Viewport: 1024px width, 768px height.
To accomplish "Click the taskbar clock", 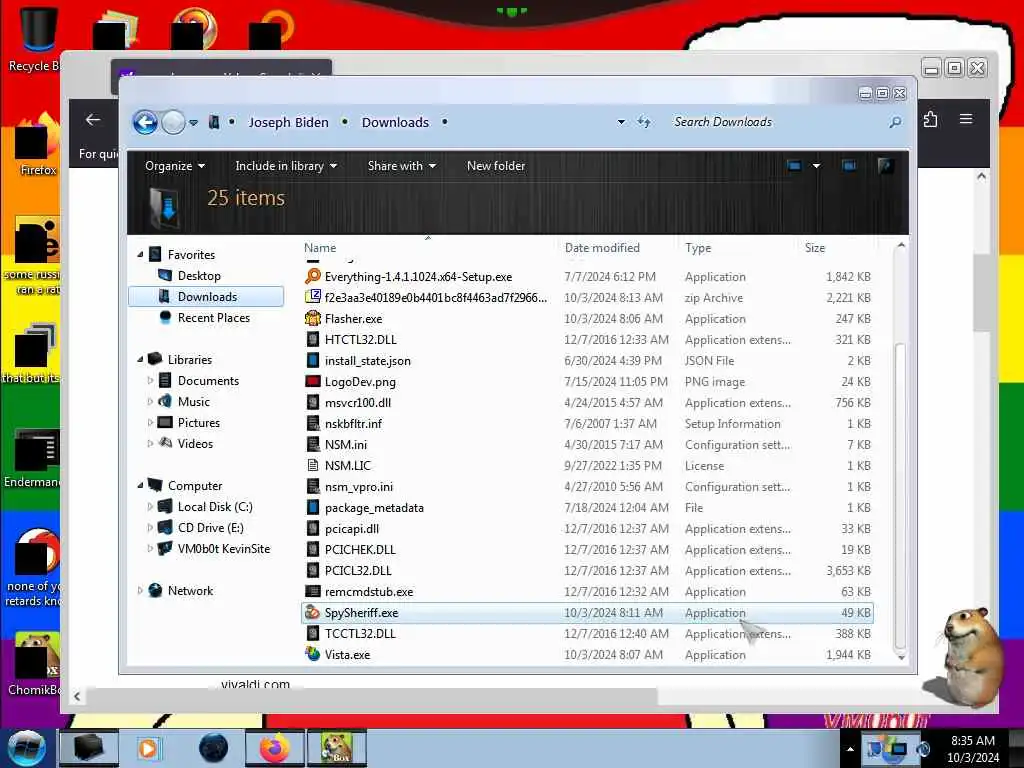I will [973, 749].
